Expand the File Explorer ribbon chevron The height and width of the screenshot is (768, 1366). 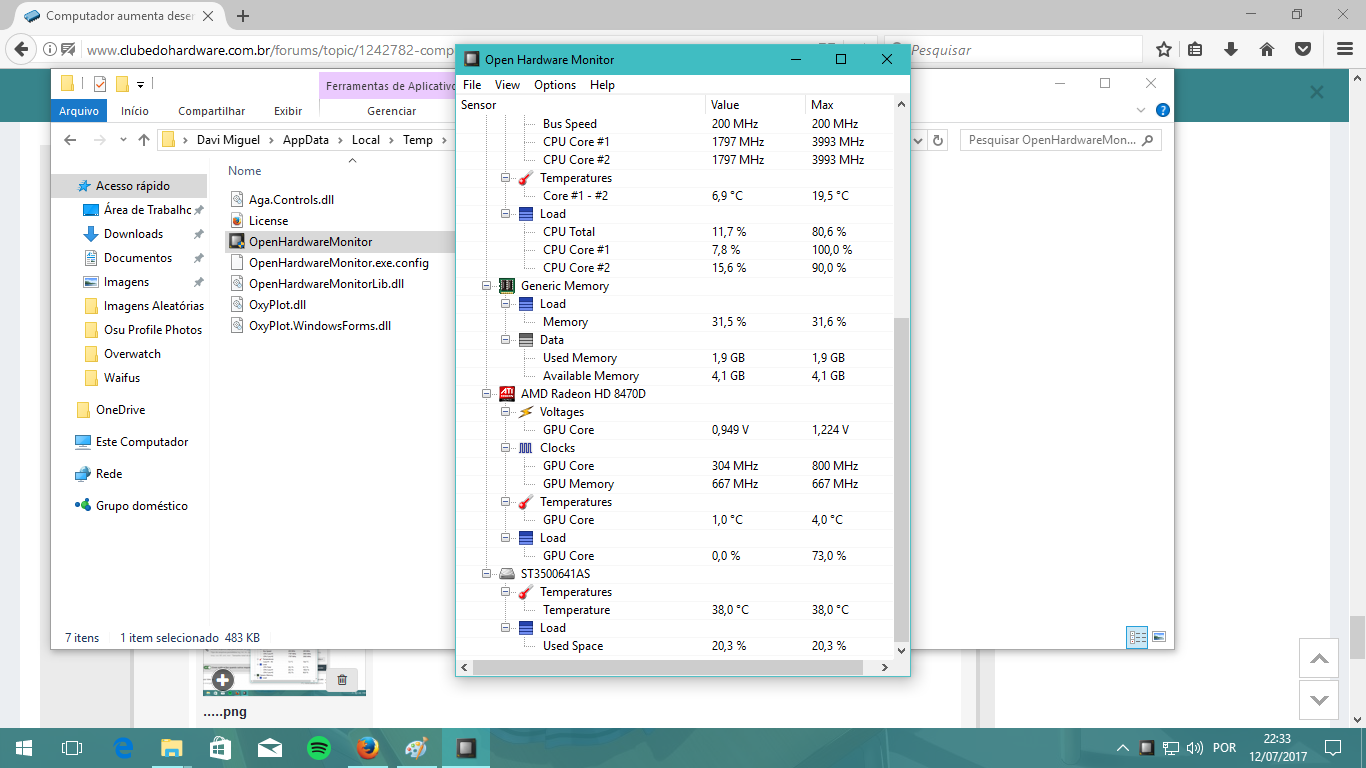click(x=1141, y=110)
